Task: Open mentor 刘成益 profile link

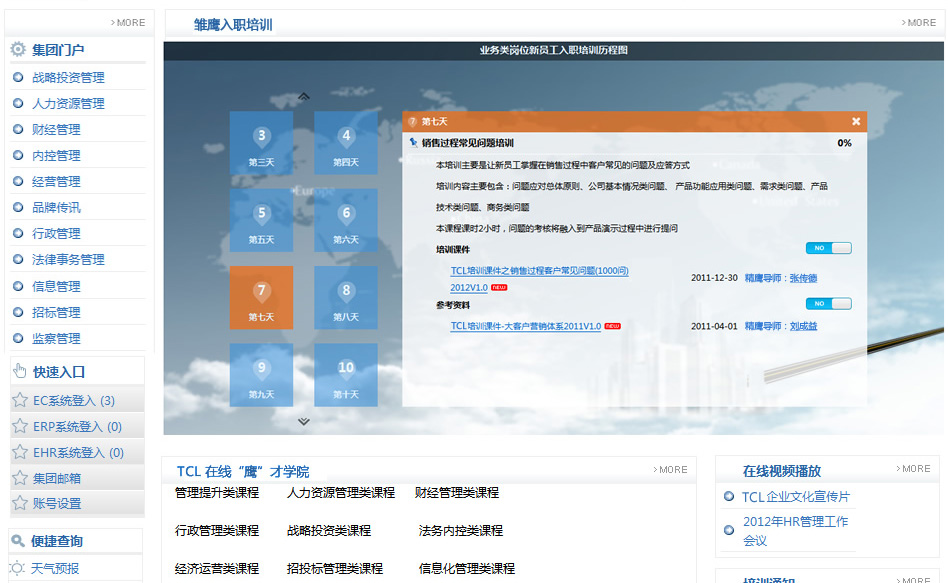Action: [804, 326]
